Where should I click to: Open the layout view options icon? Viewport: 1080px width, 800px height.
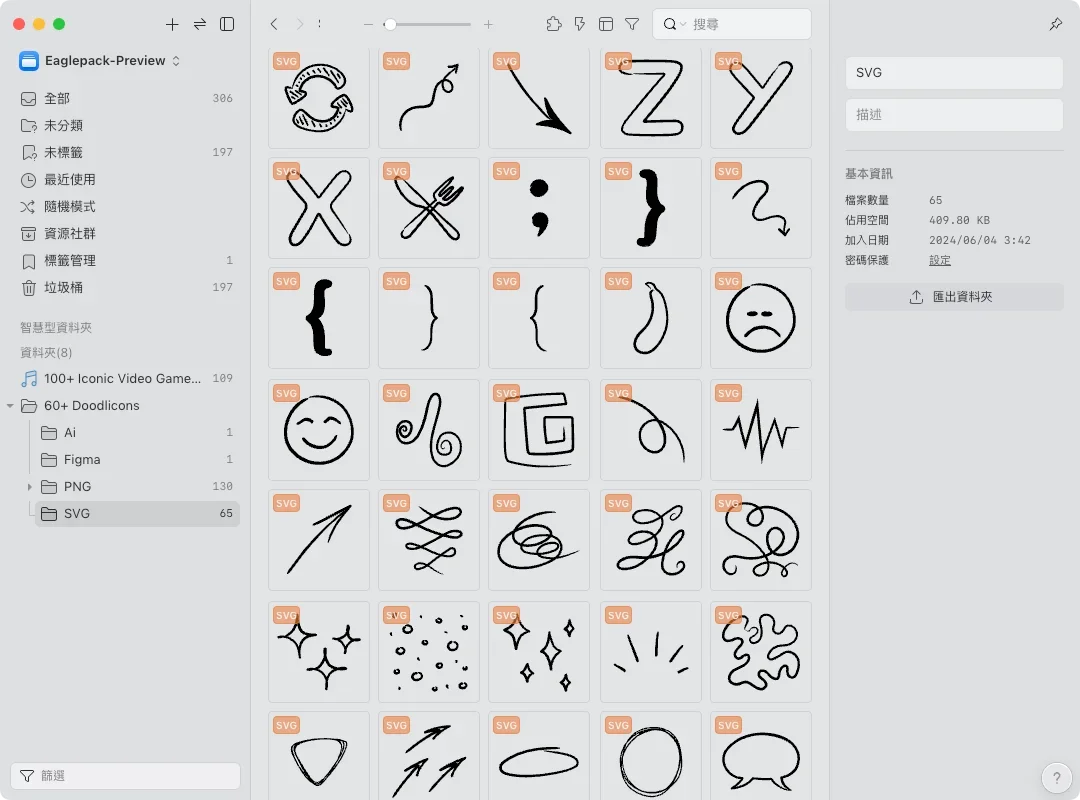(x=606, y=24)
